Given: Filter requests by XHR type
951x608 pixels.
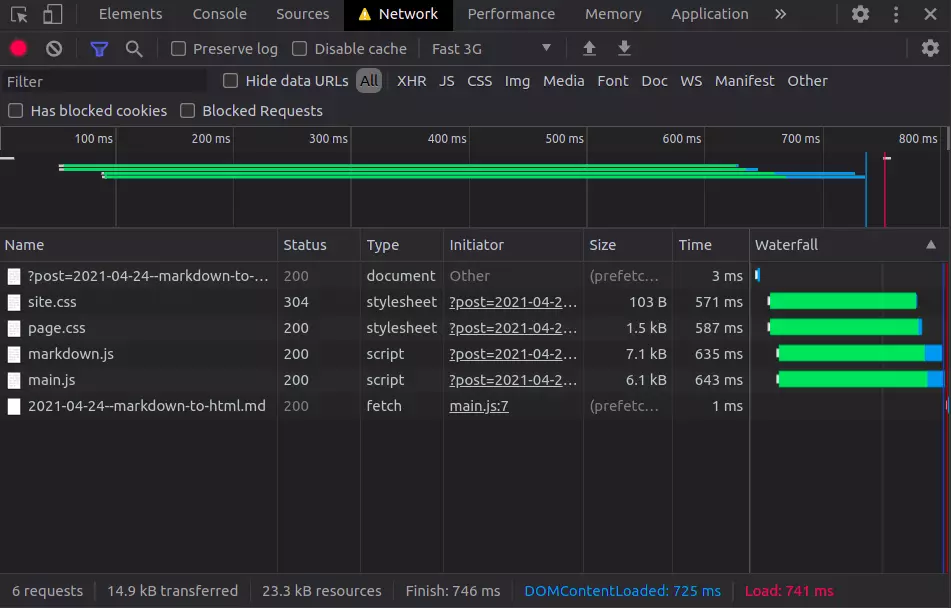Looking at the screenshot, I should pos(411,81).
